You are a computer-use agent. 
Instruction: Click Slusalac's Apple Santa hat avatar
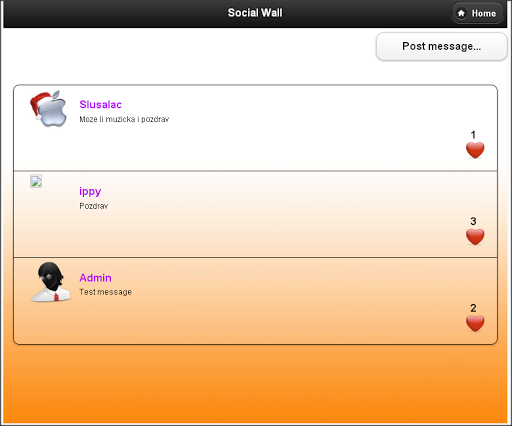click(49, 109)
